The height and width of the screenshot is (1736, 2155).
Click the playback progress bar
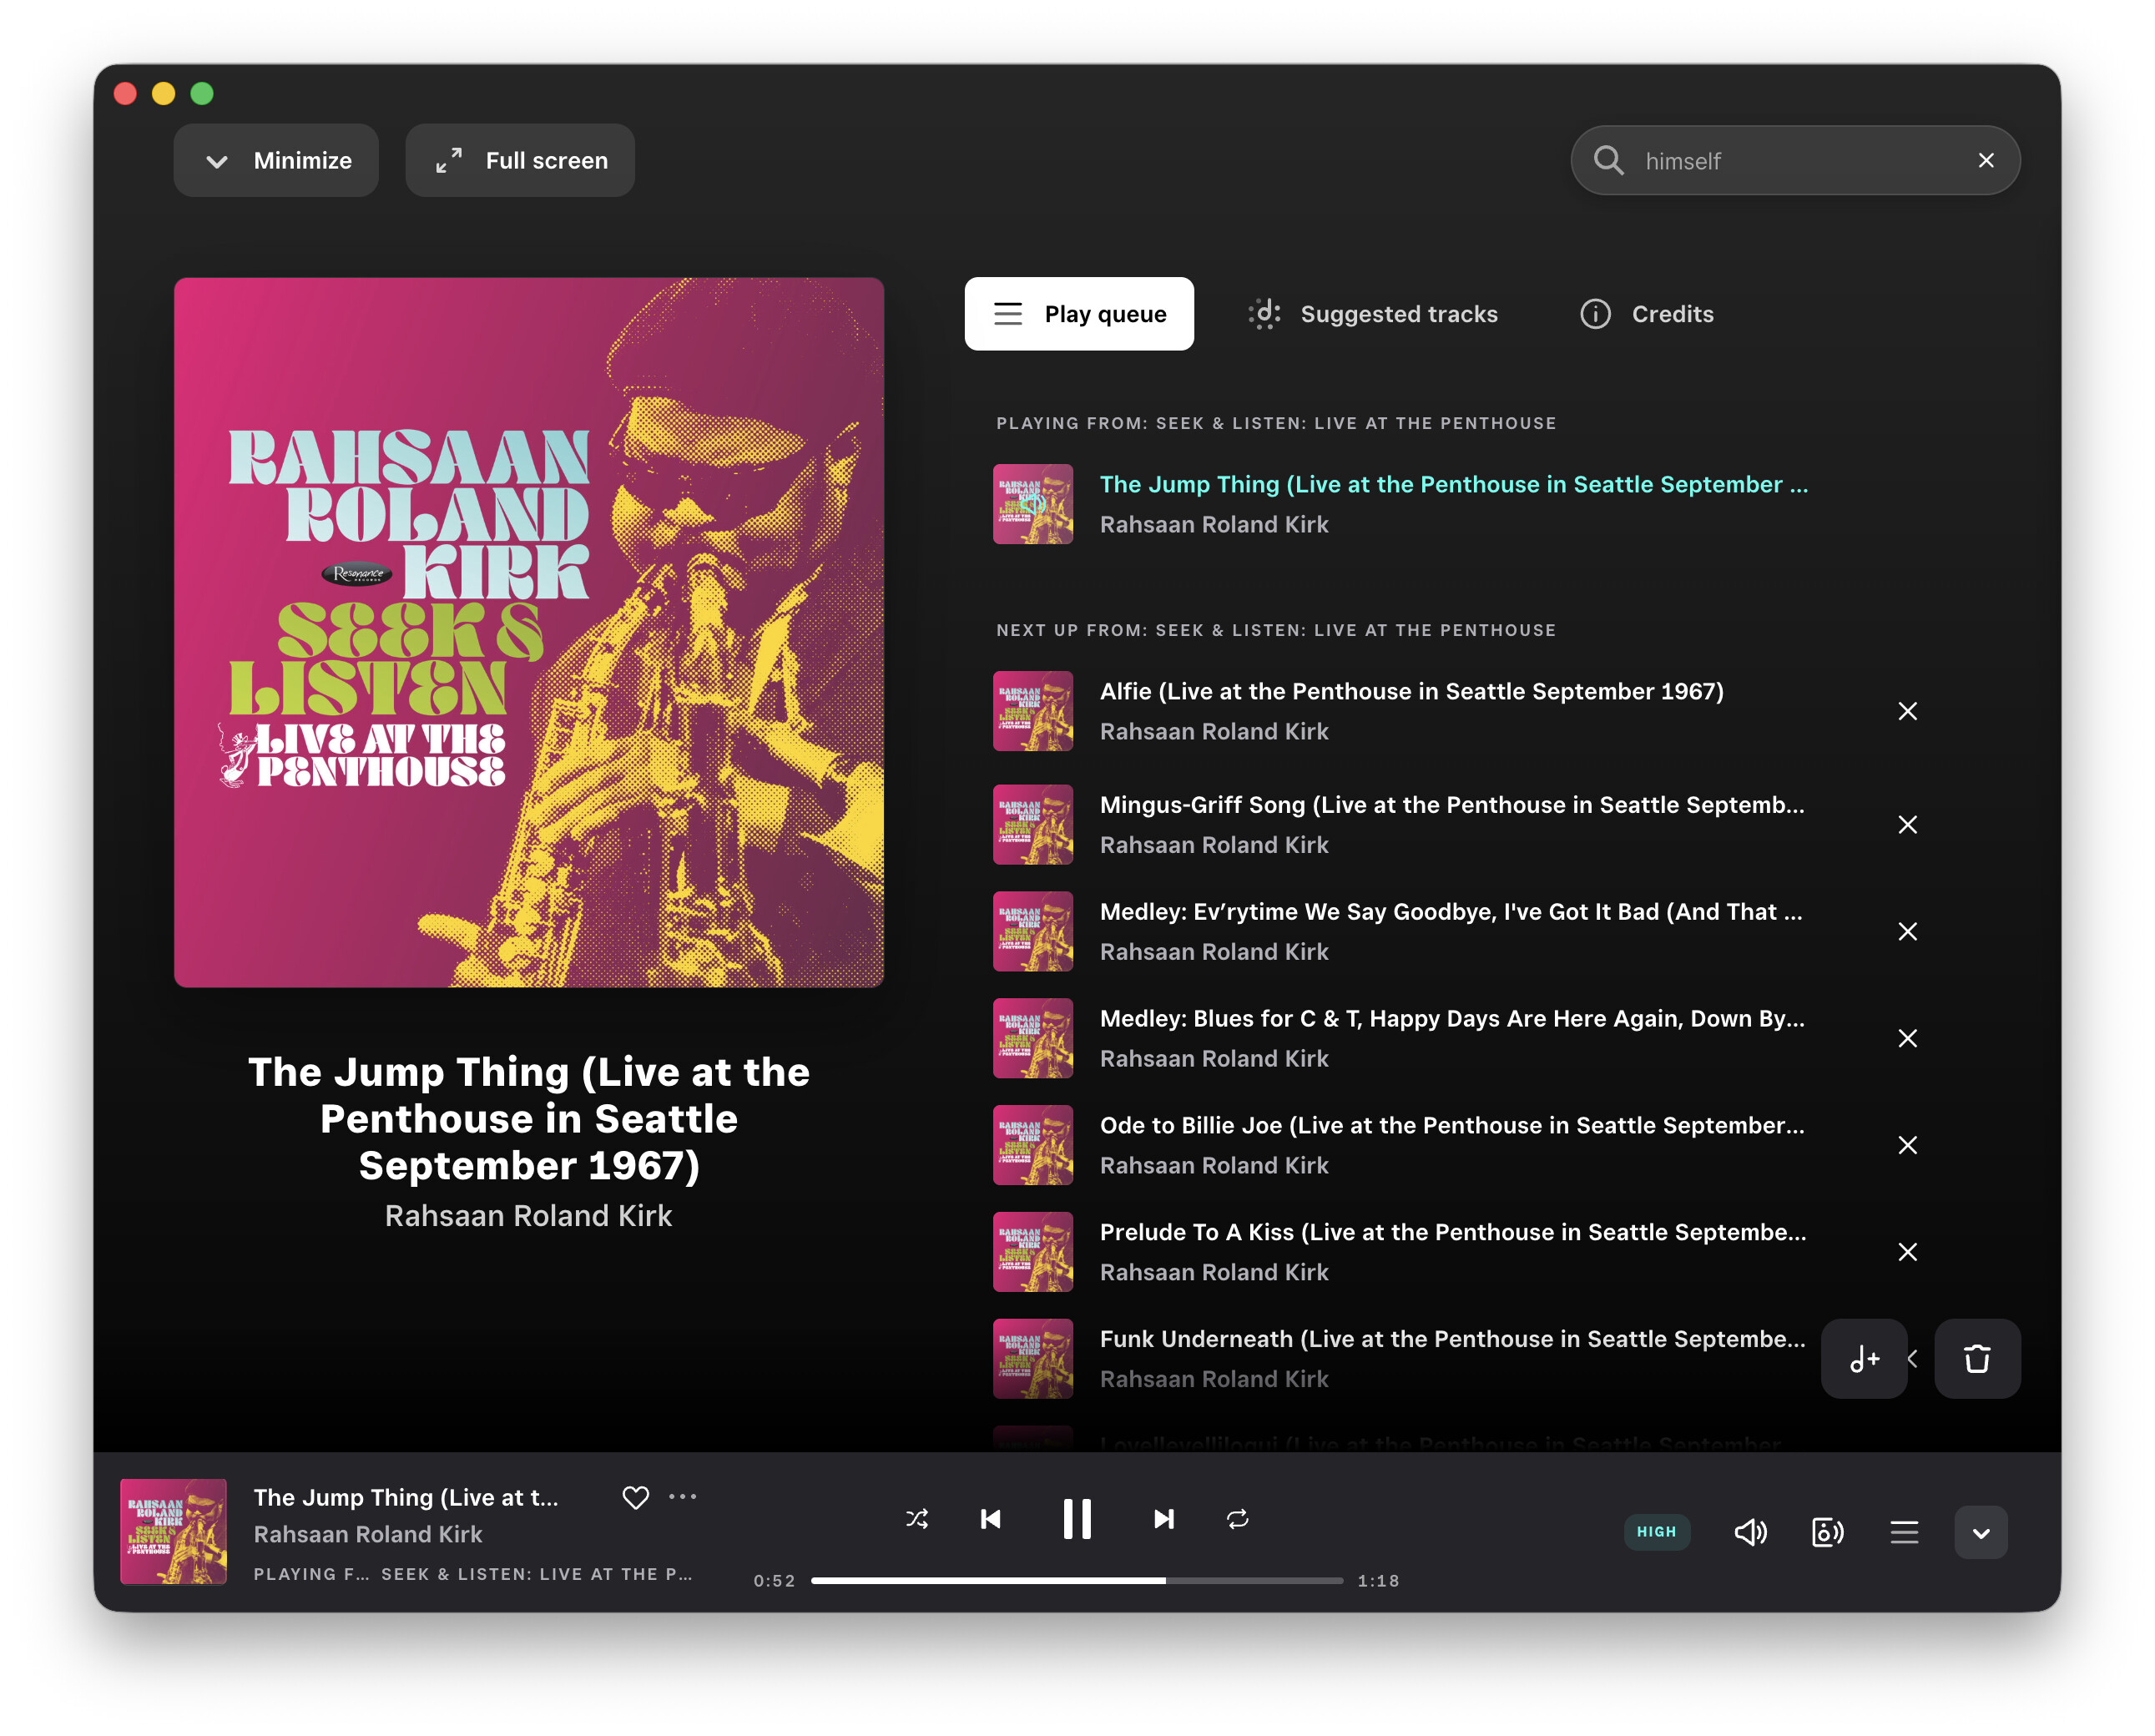1076,1580
